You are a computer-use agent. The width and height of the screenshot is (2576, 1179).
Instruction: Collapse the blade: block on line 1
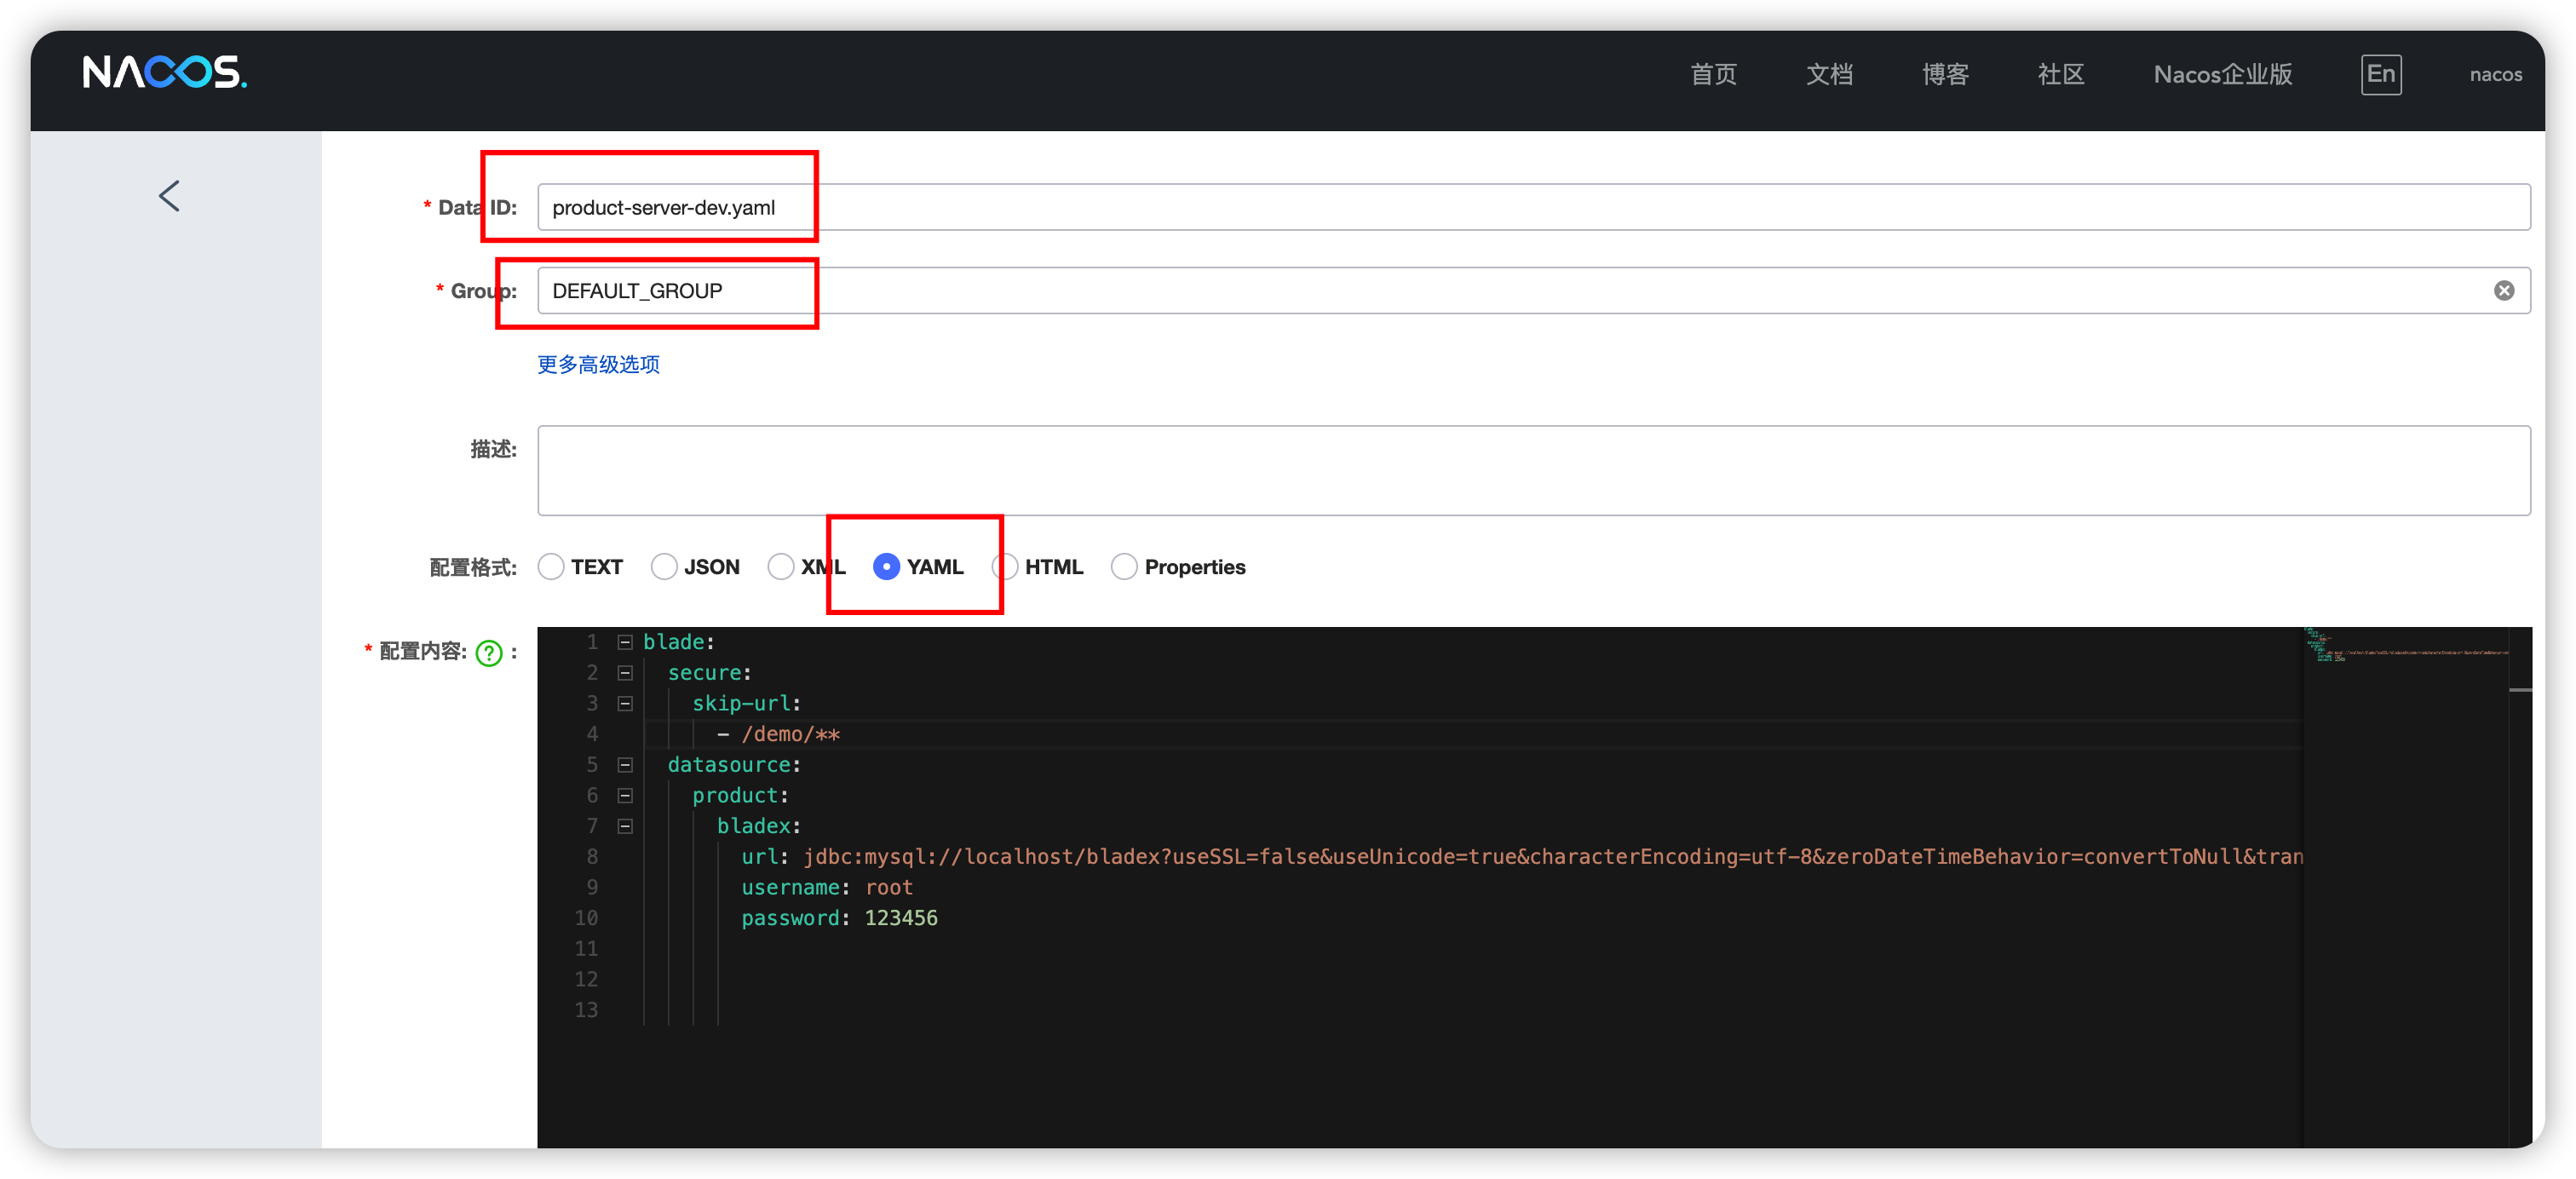click(625, 642)
